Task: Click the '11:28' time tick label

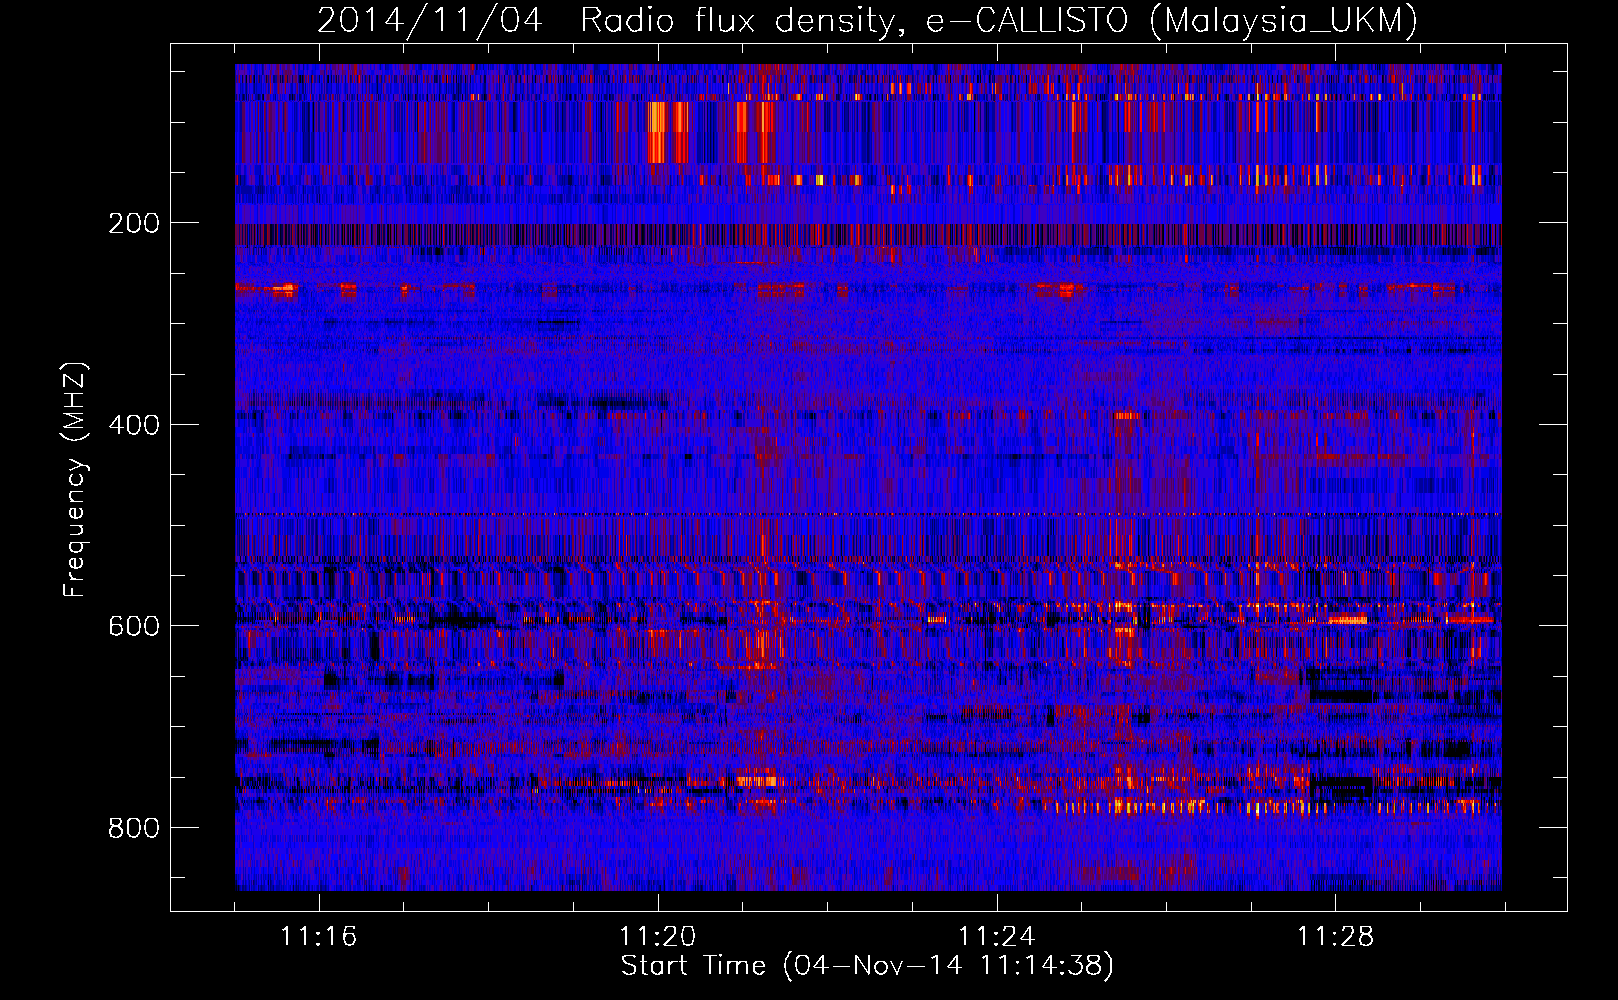Action: tap(1335, 936)
